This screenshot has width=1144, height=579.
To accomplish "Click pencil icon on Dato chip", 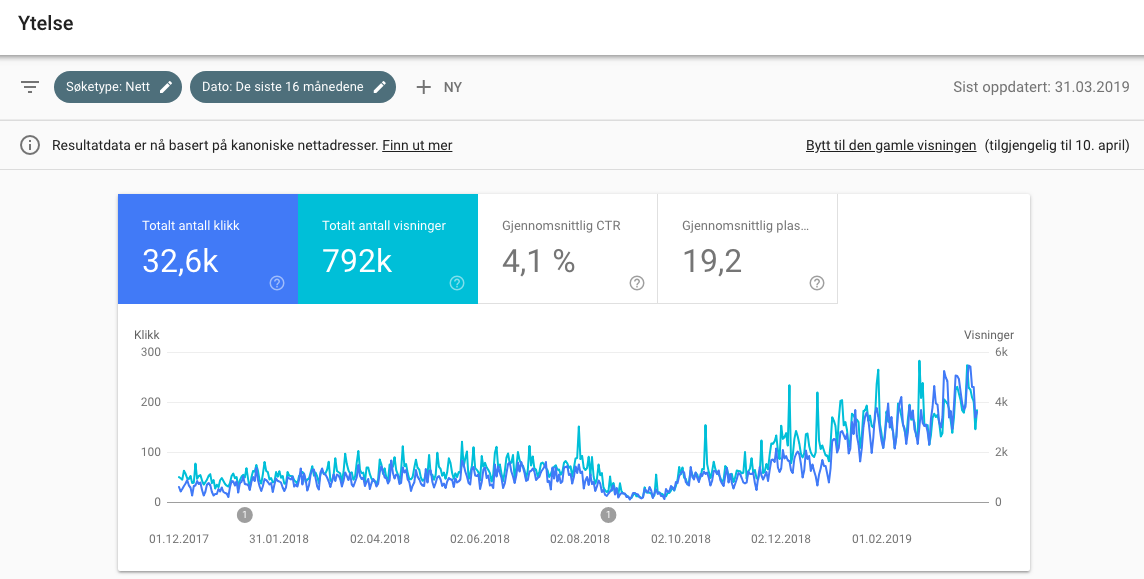I will [379, 88].
